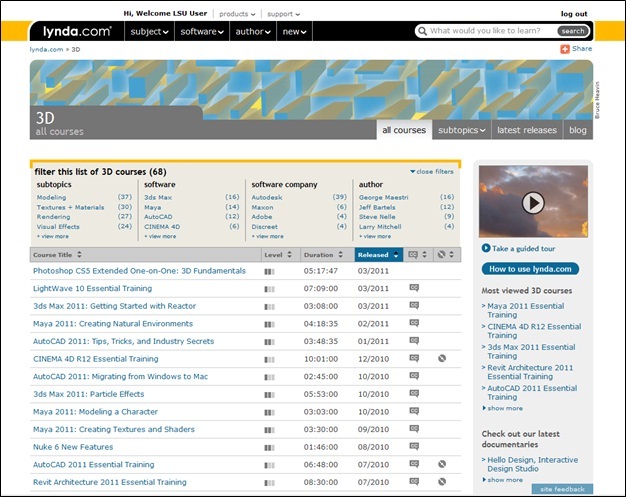Switch to the latest releases tab

[x=527, y=130]
